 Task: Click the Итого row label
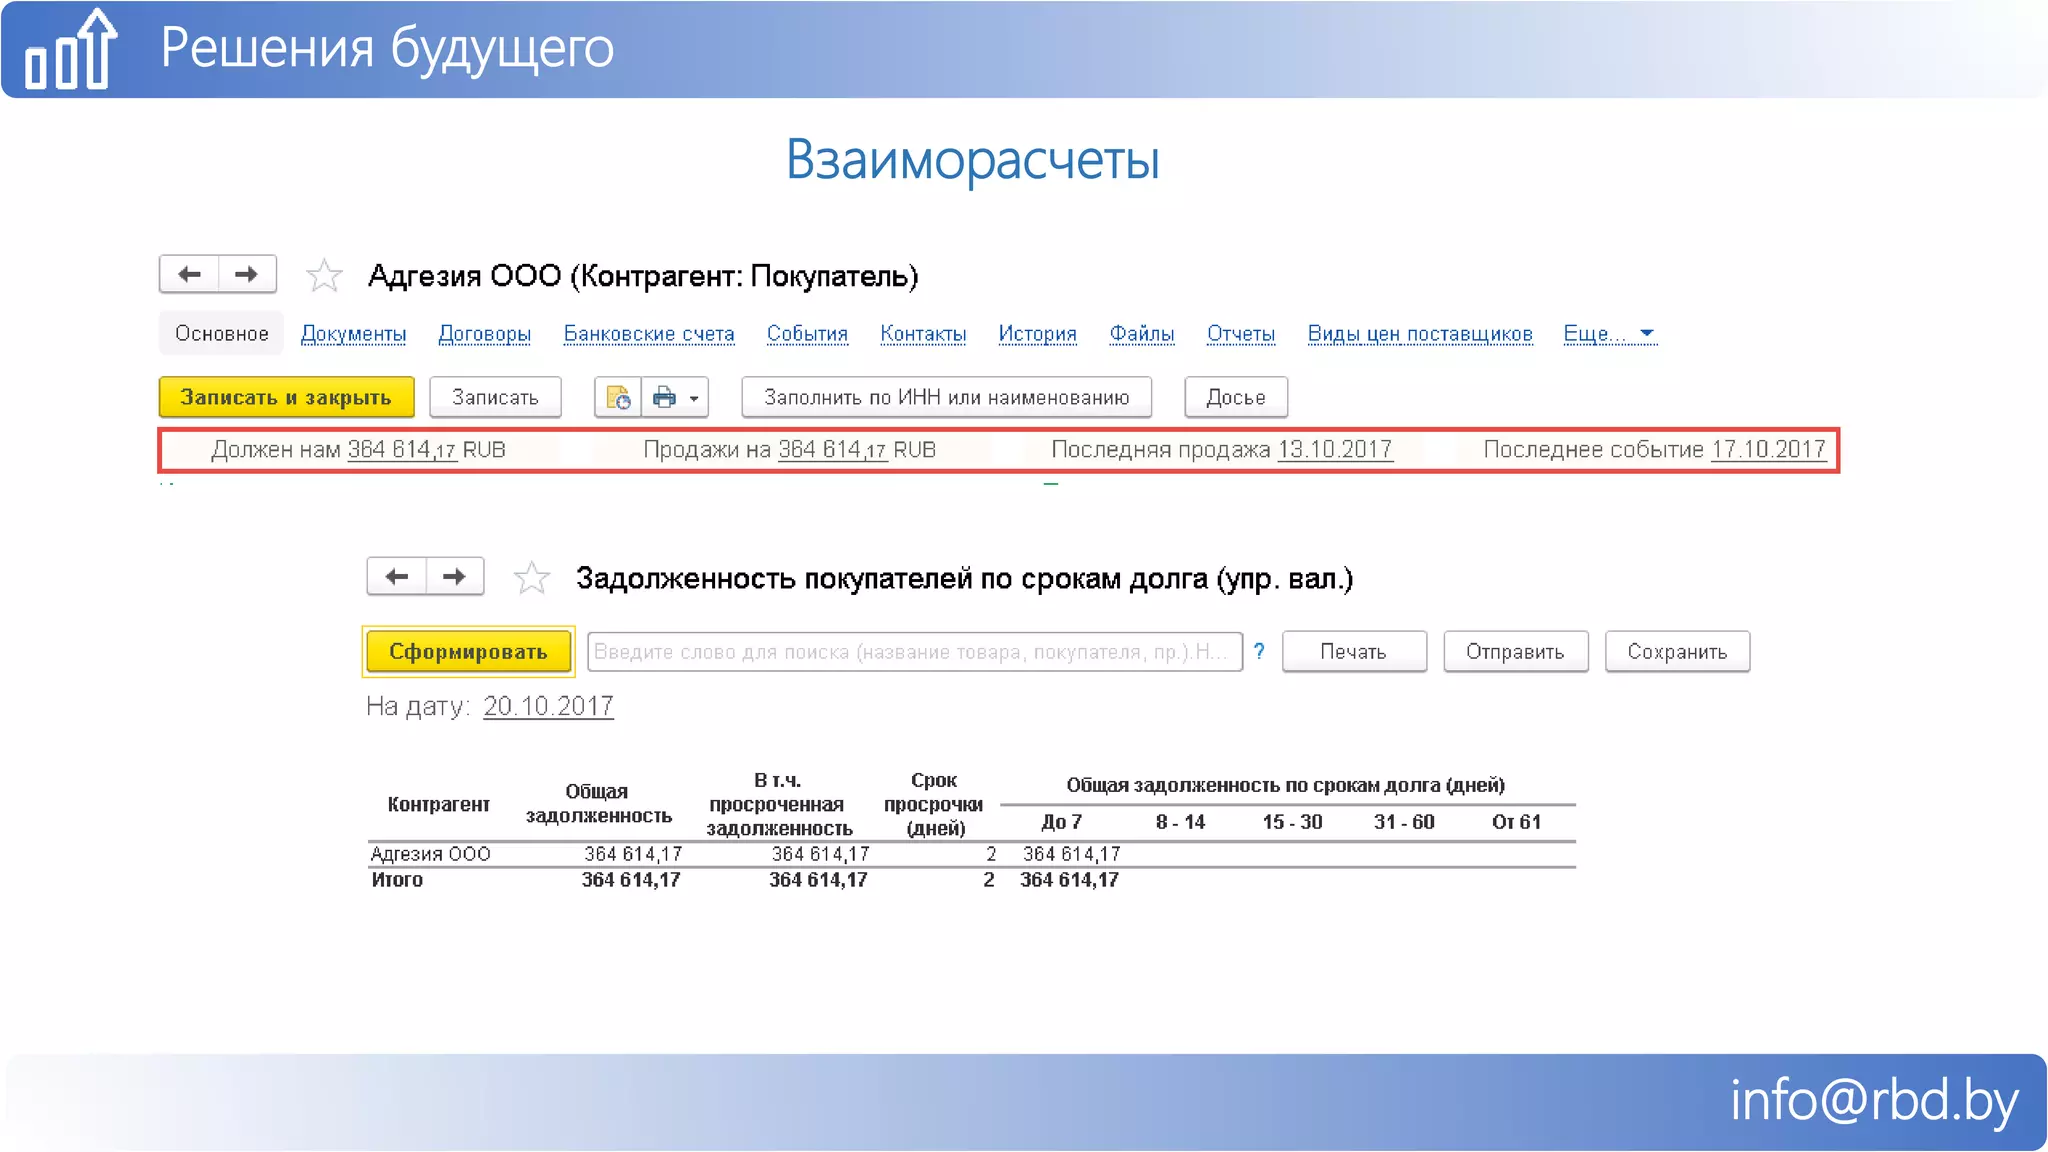(397, 880)
